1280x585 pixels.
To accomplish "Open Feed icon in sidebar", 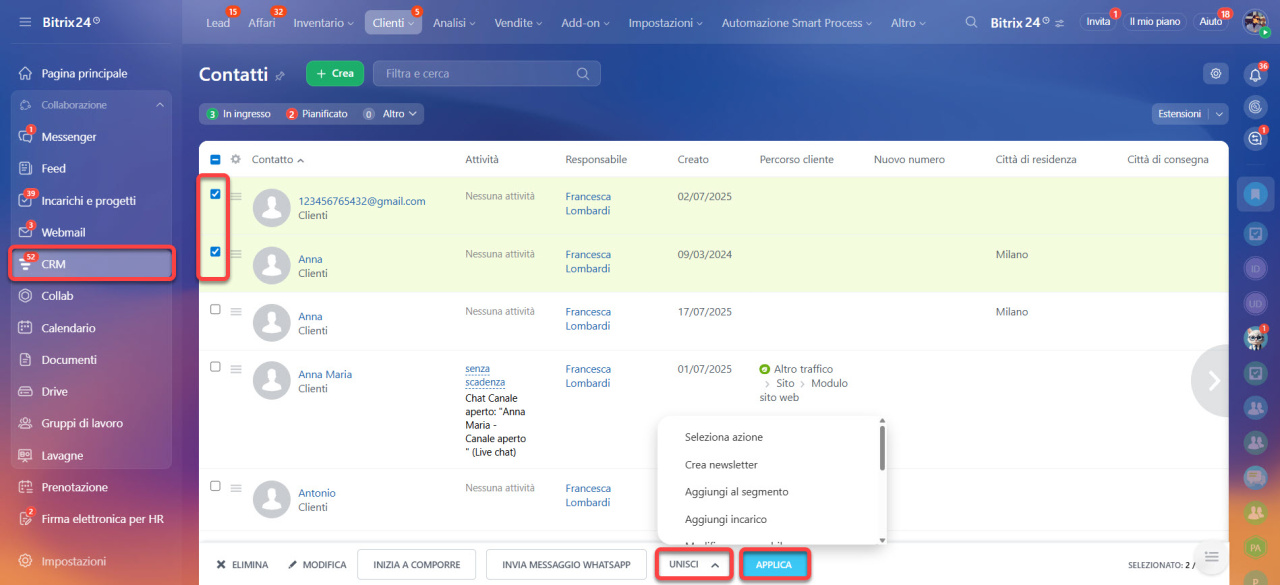I will point(26,168).
